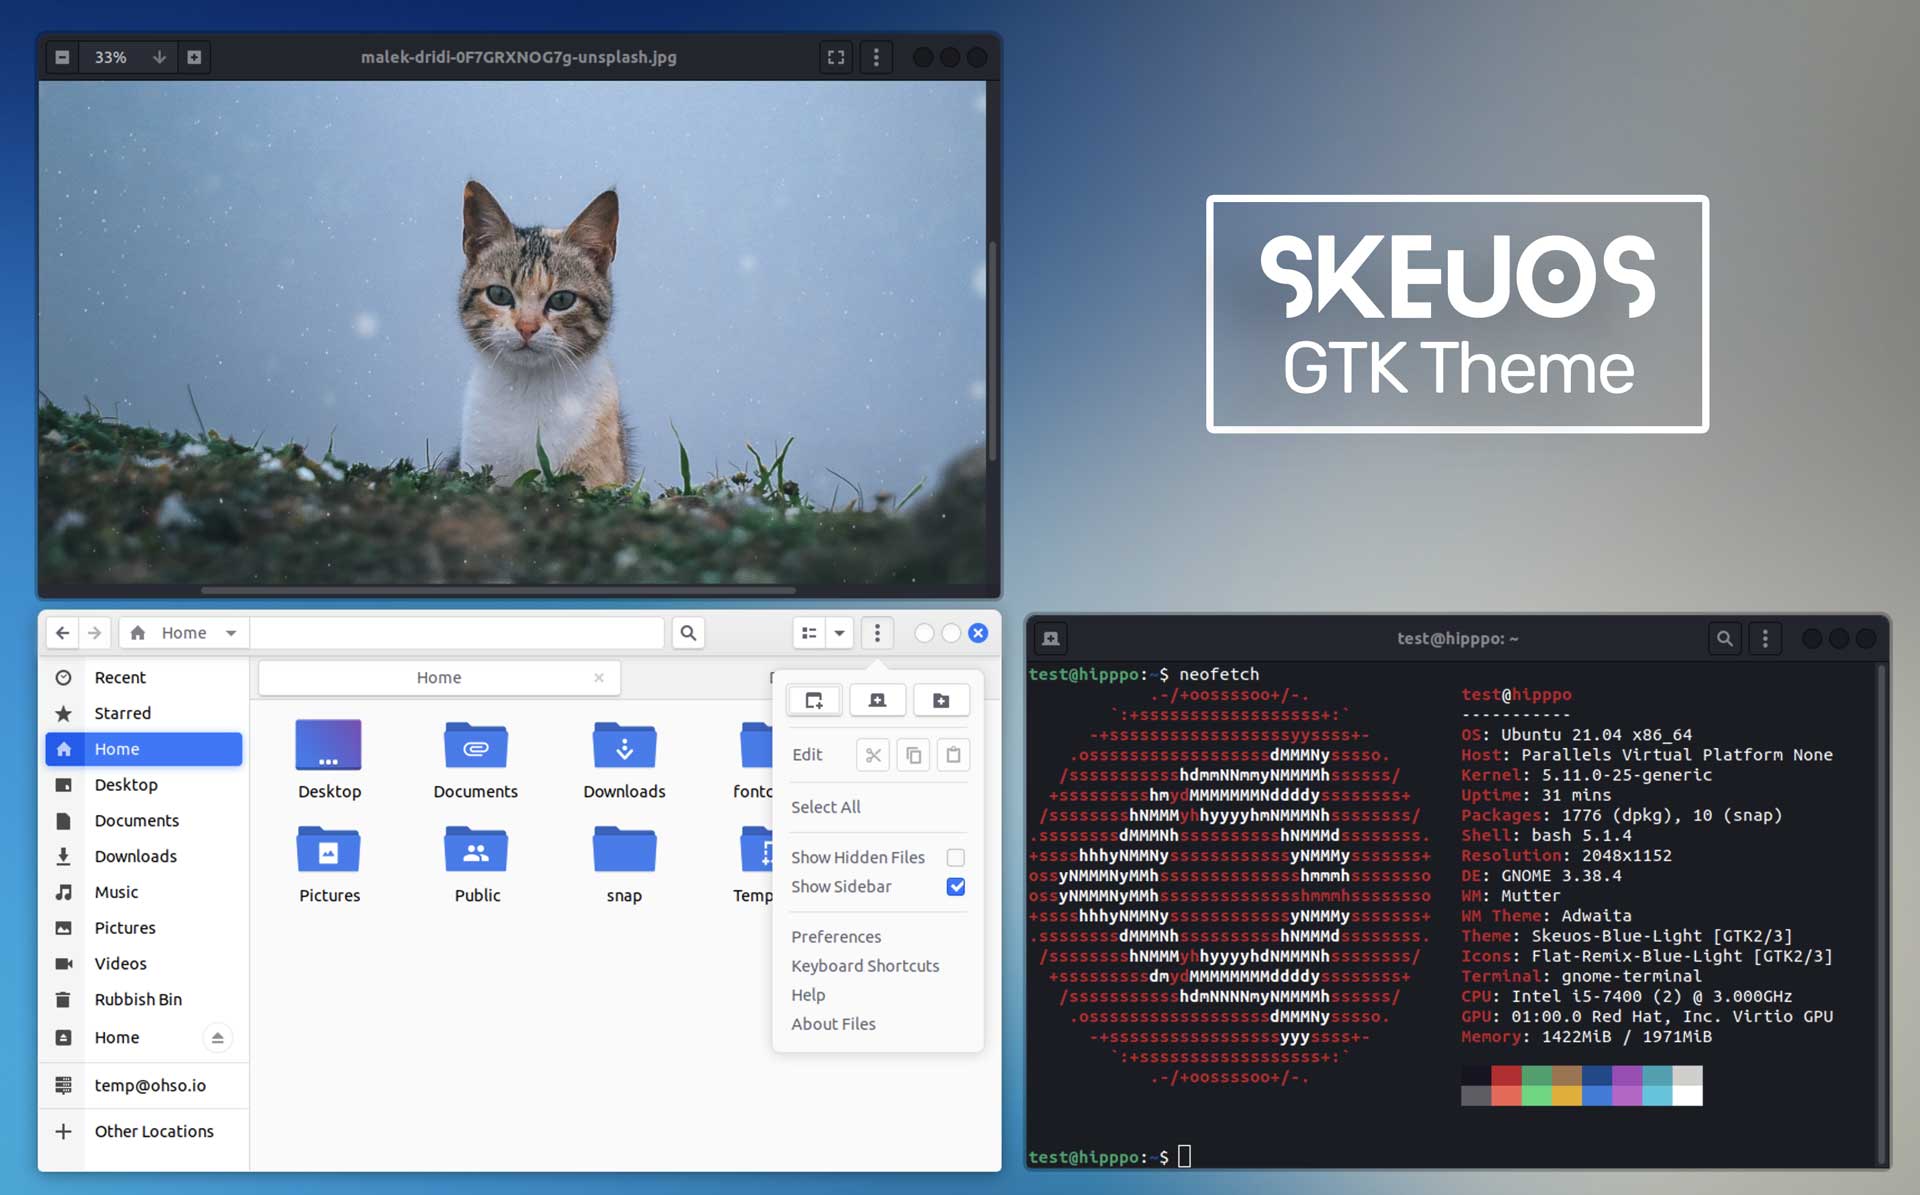
Task: Close the Home tab
Action: pos(599,678)
